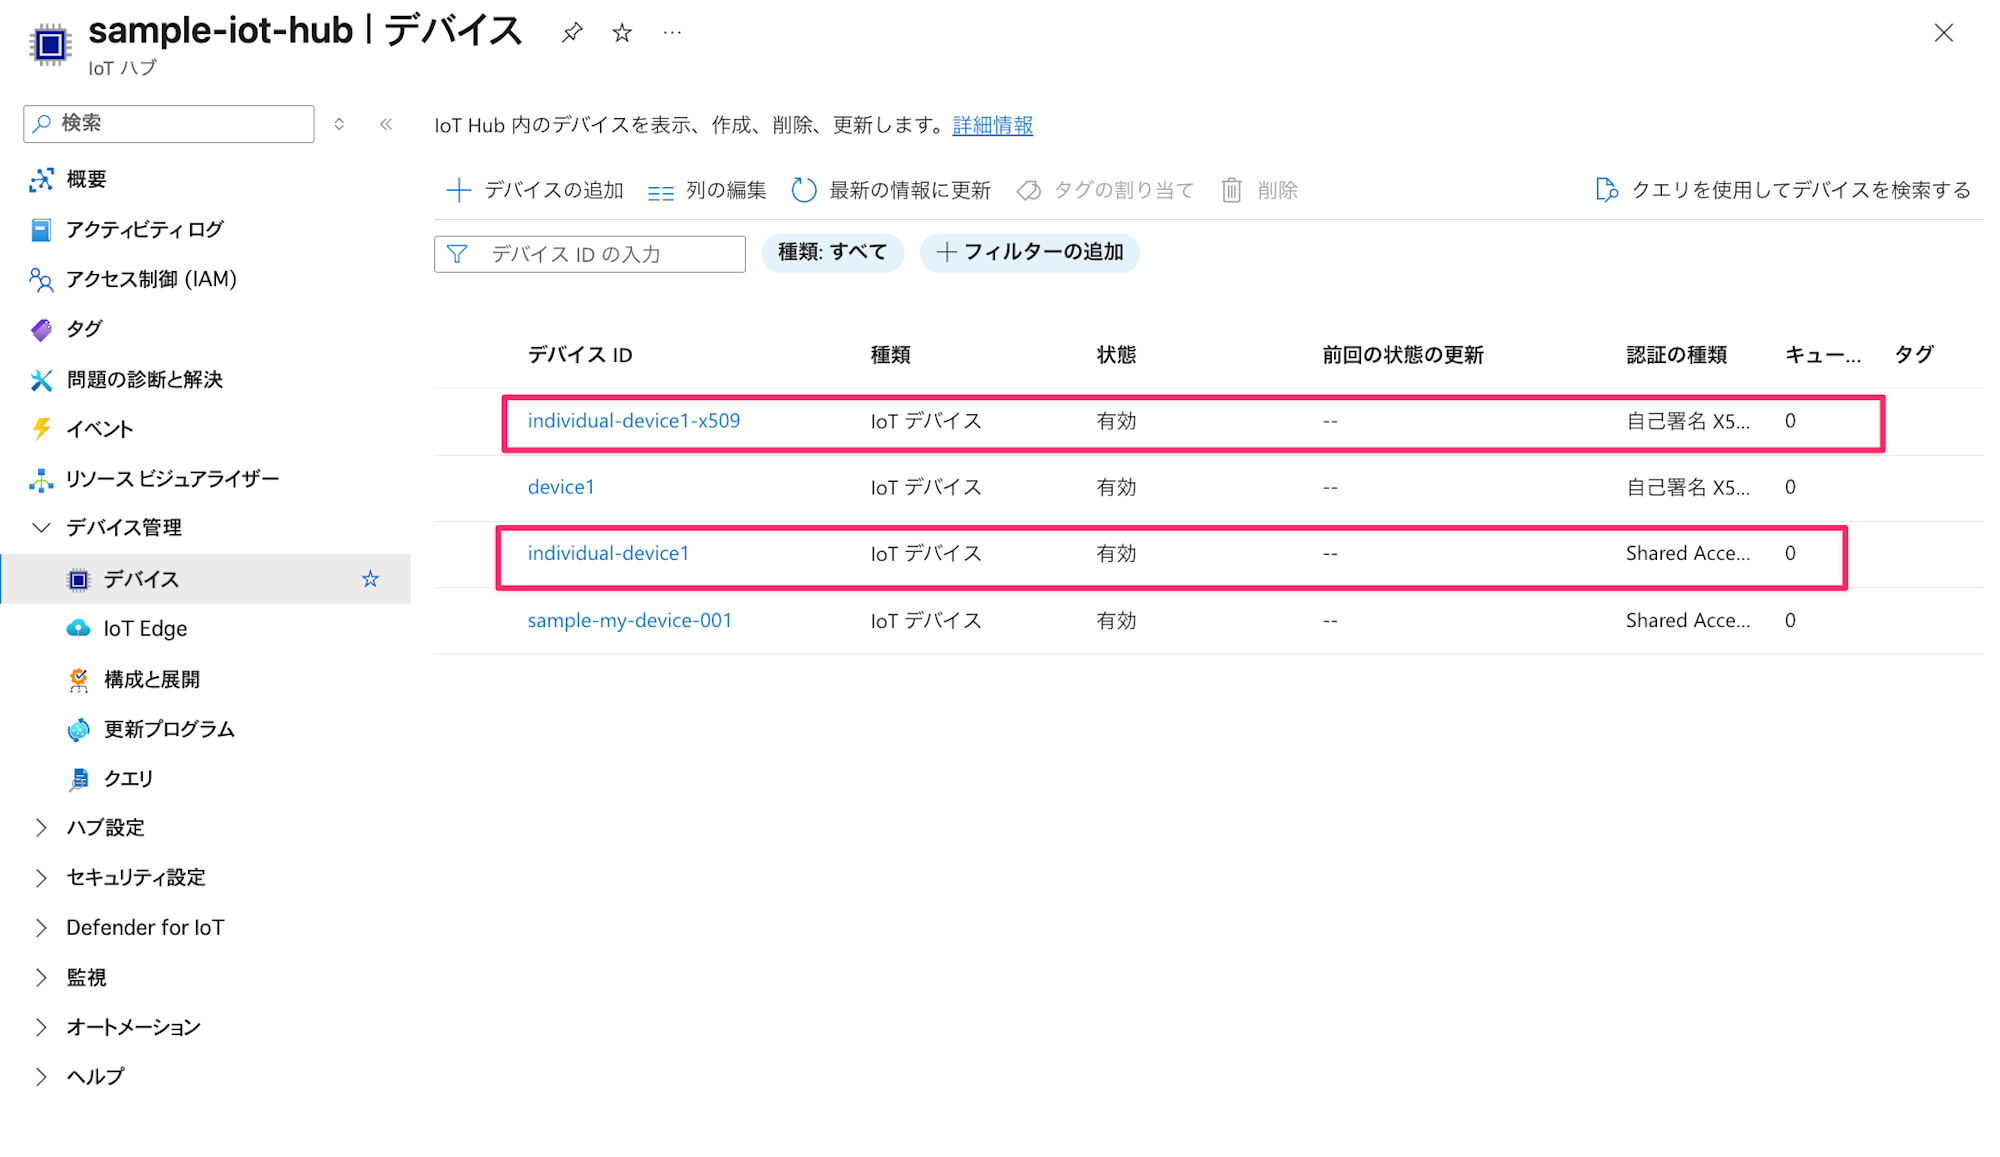This screenshot has width=2000, height=1157.
Task: Sort by 種類 column header
Action: click(x=890, y=355)
